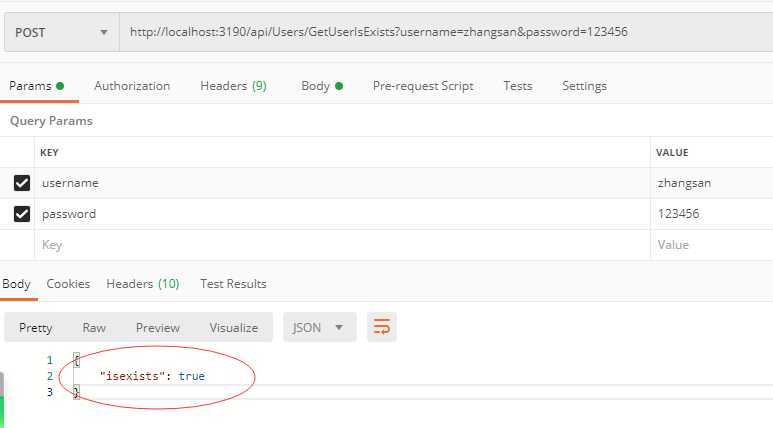The width and height of the screenshot is (773, 428).
Task: Switch to the request Body tab
Action: 322,86
